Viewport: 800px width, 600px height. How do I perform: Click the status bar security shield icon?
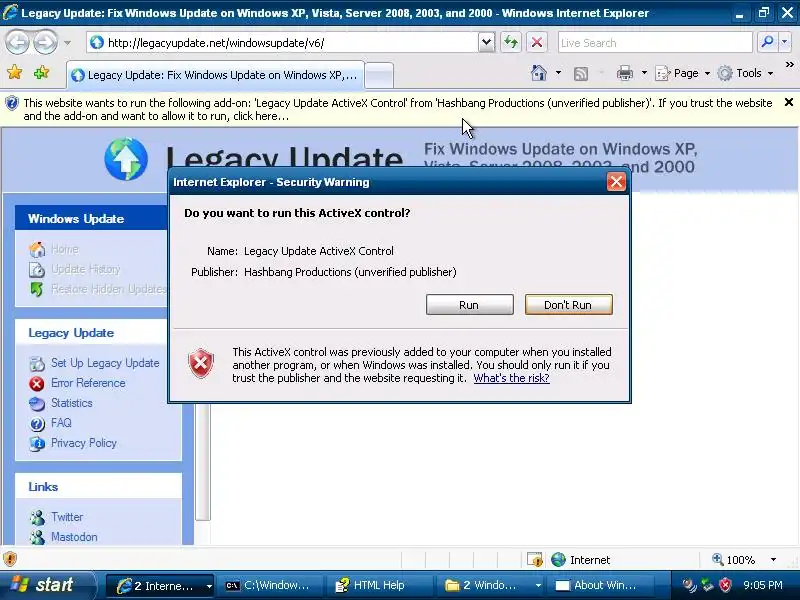click(10, 559)
